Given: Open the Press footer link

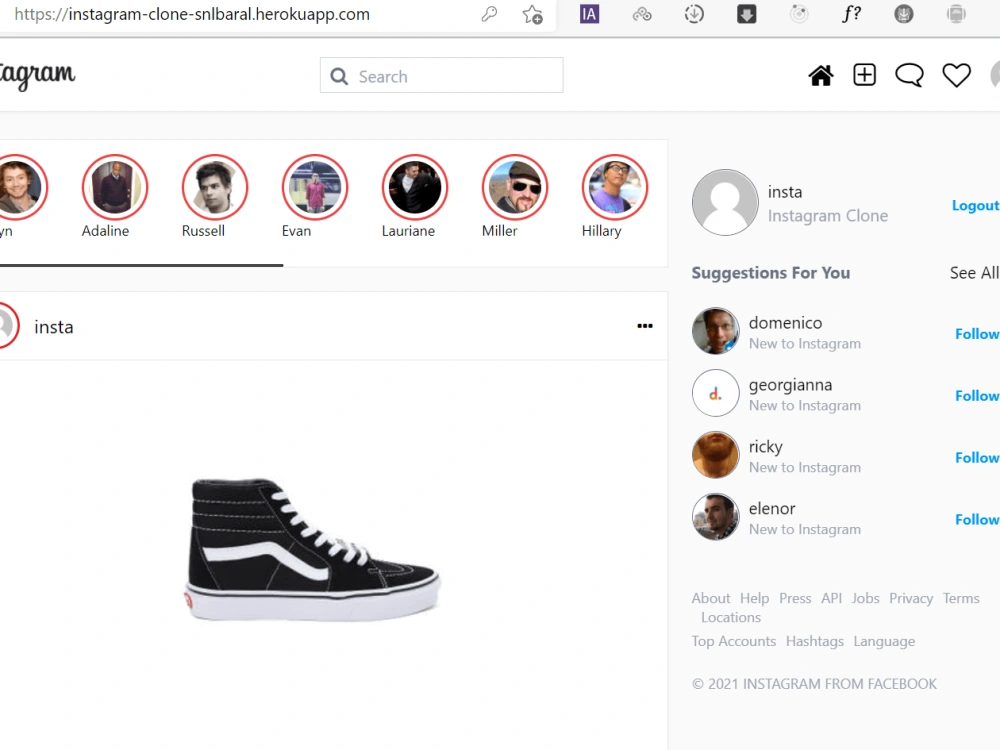Looking at the screenshot, I should (795, 598).
